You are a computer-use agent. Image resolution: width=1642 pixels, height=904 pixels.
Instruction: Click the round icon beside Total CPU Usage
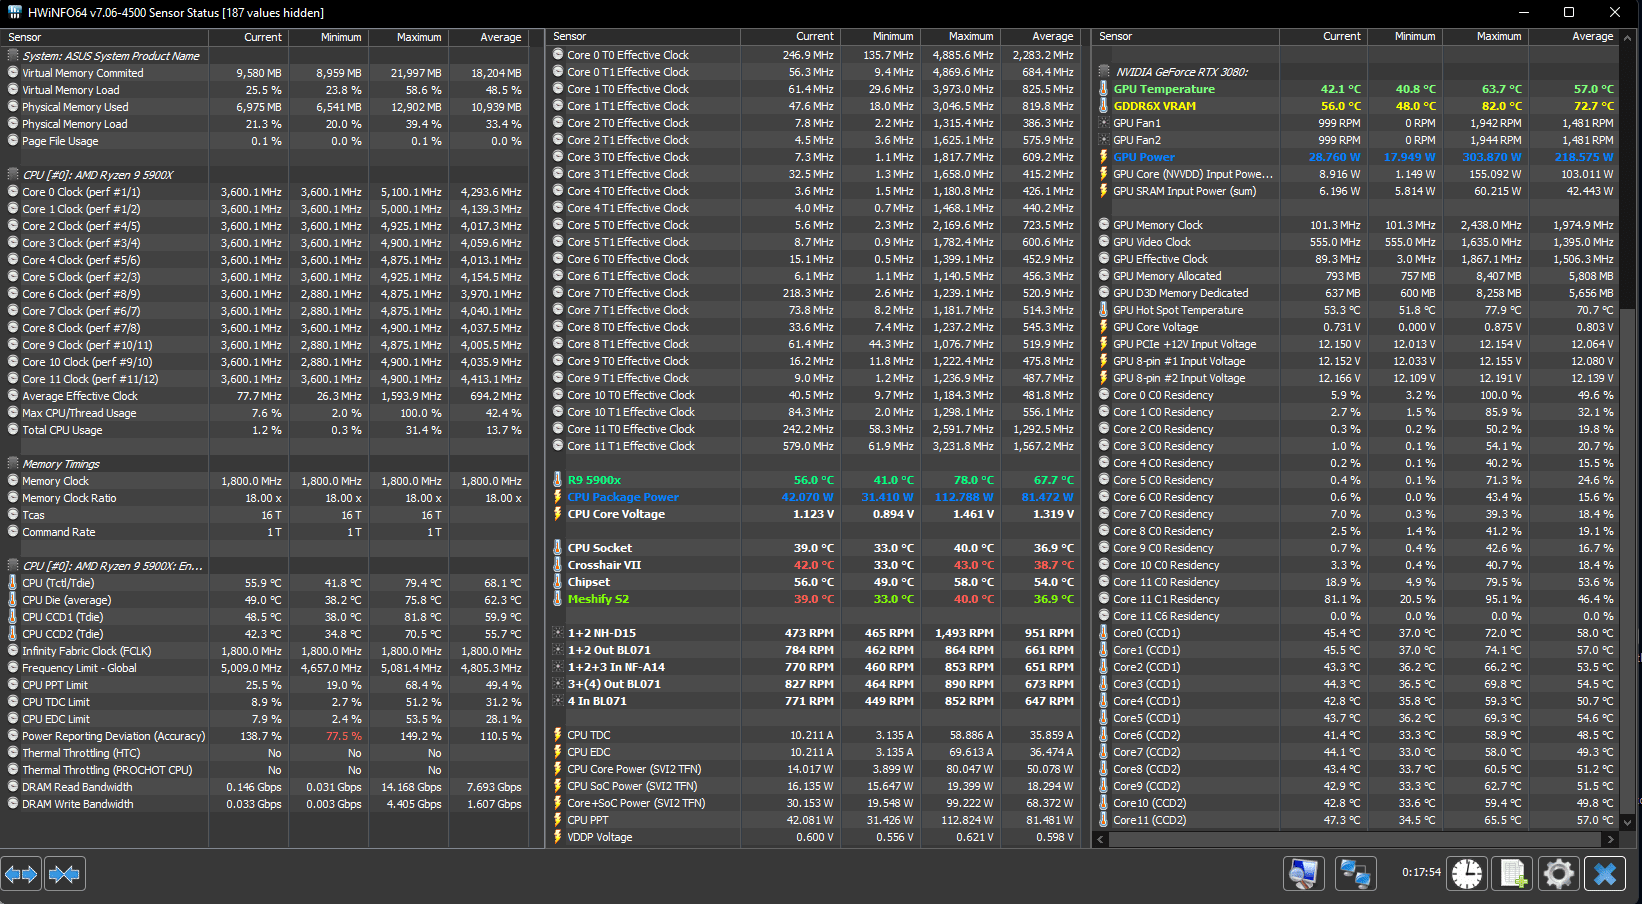(x=13, y=430)
